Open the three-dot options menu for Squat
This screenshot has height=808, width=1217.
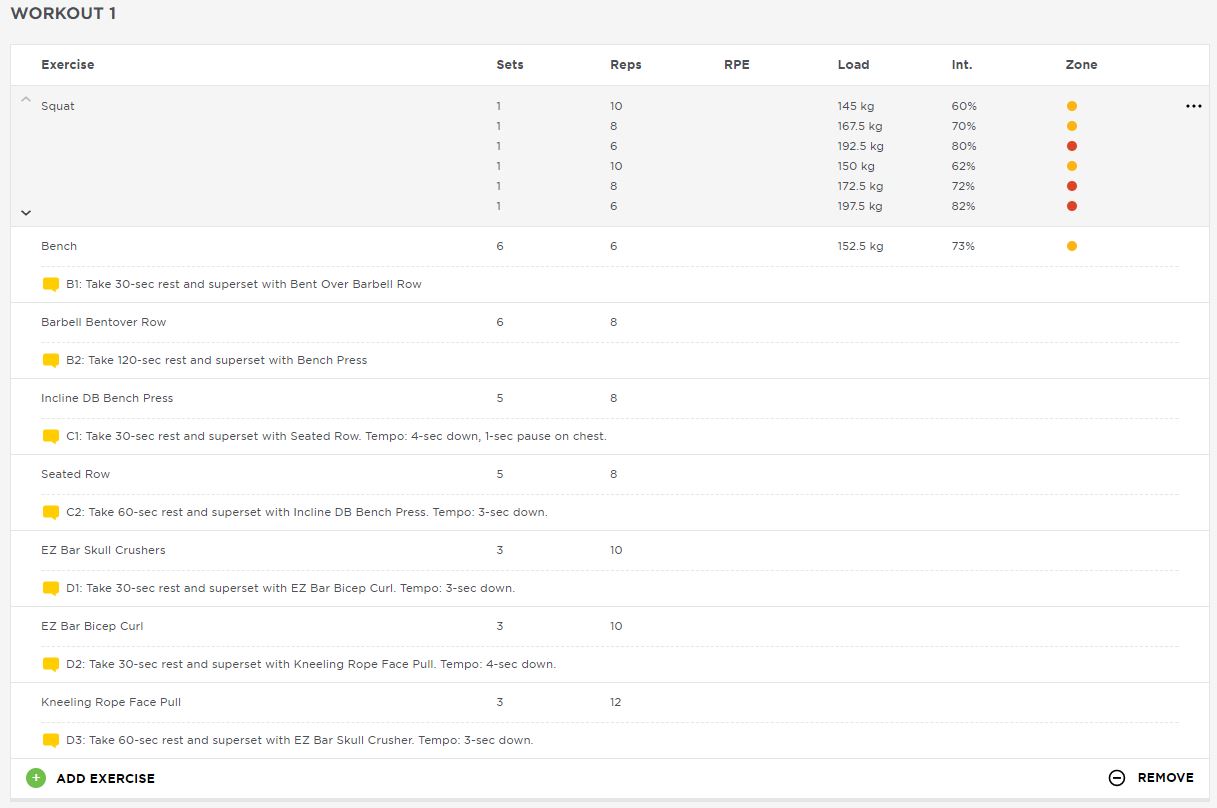(1193, 106)
